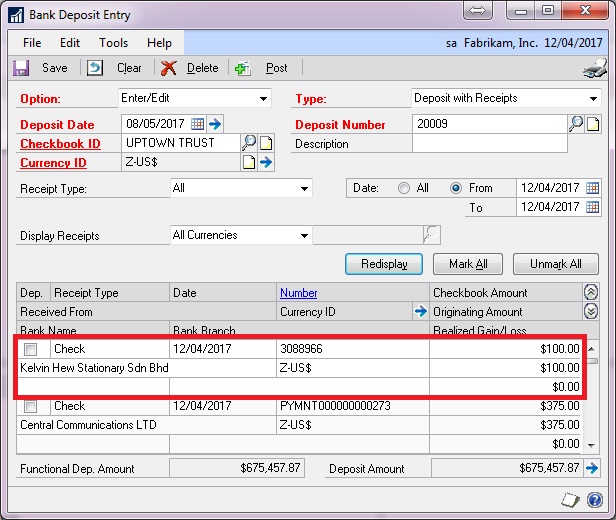Click the Checkbook ID field UPTOWN TRUST
This screenshot has height=520, width=616.
tap(181, 143)
